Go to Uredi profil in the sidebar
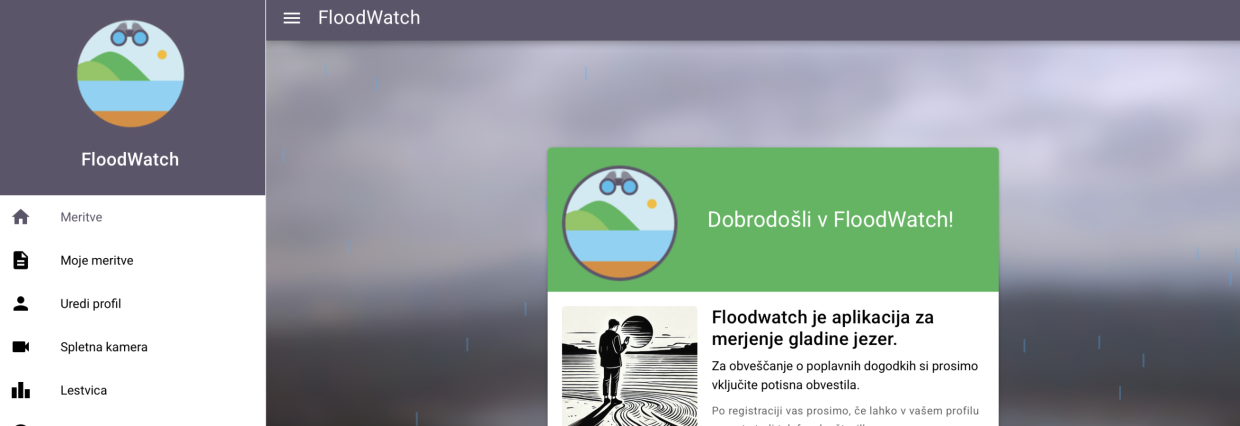The height and width of the screenshot is (426, 1240). click(132, 303)
